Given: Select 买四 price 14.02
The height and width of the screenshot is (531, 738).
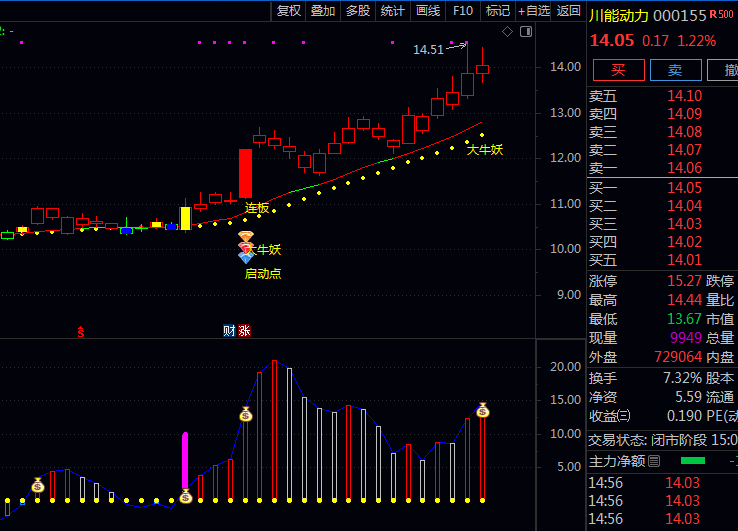Looking at the screenshot, I should tap(684, 241).
